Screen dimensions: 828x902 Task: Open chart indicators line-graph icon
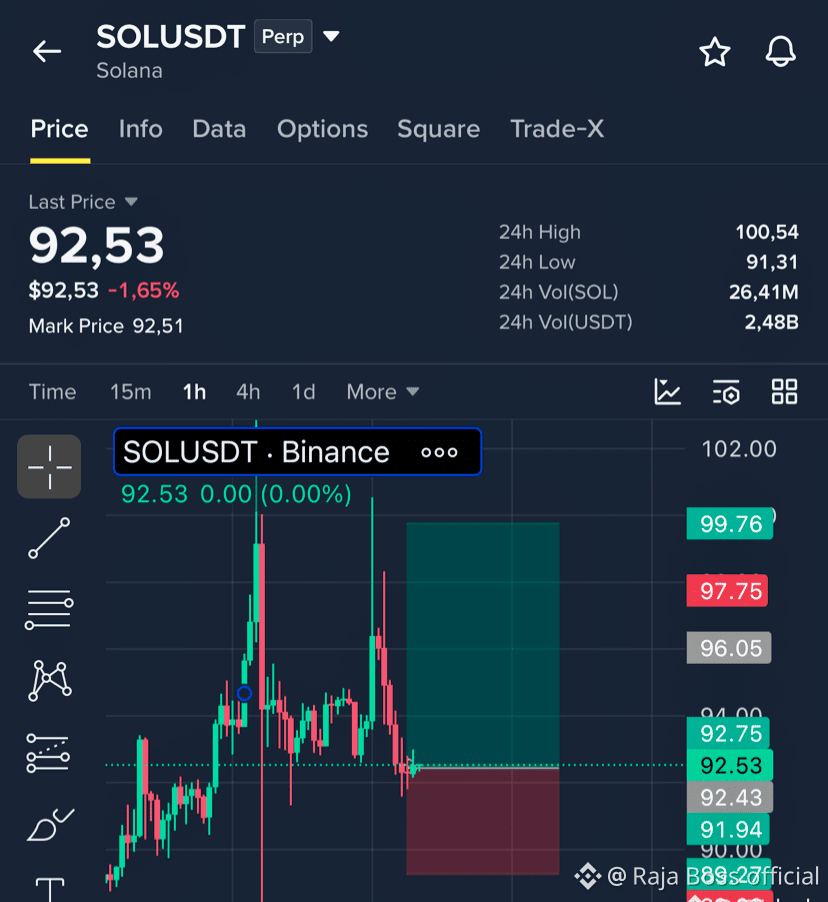(x=667, y=392)
